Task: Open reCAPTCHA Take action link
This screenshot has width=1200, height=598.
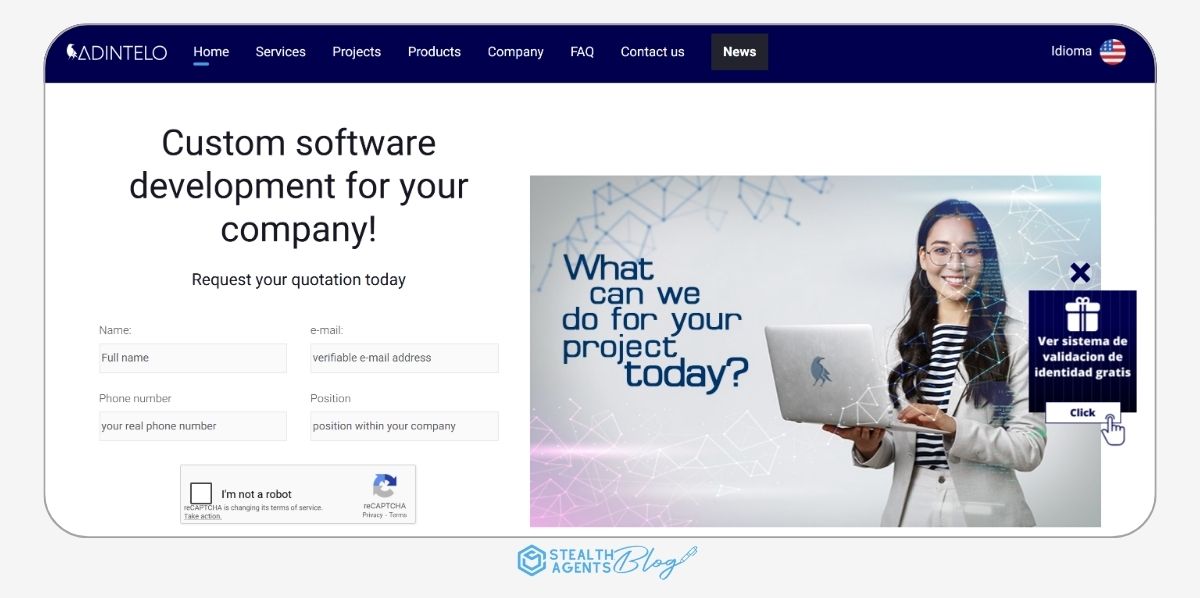Action: pos(203,516)
